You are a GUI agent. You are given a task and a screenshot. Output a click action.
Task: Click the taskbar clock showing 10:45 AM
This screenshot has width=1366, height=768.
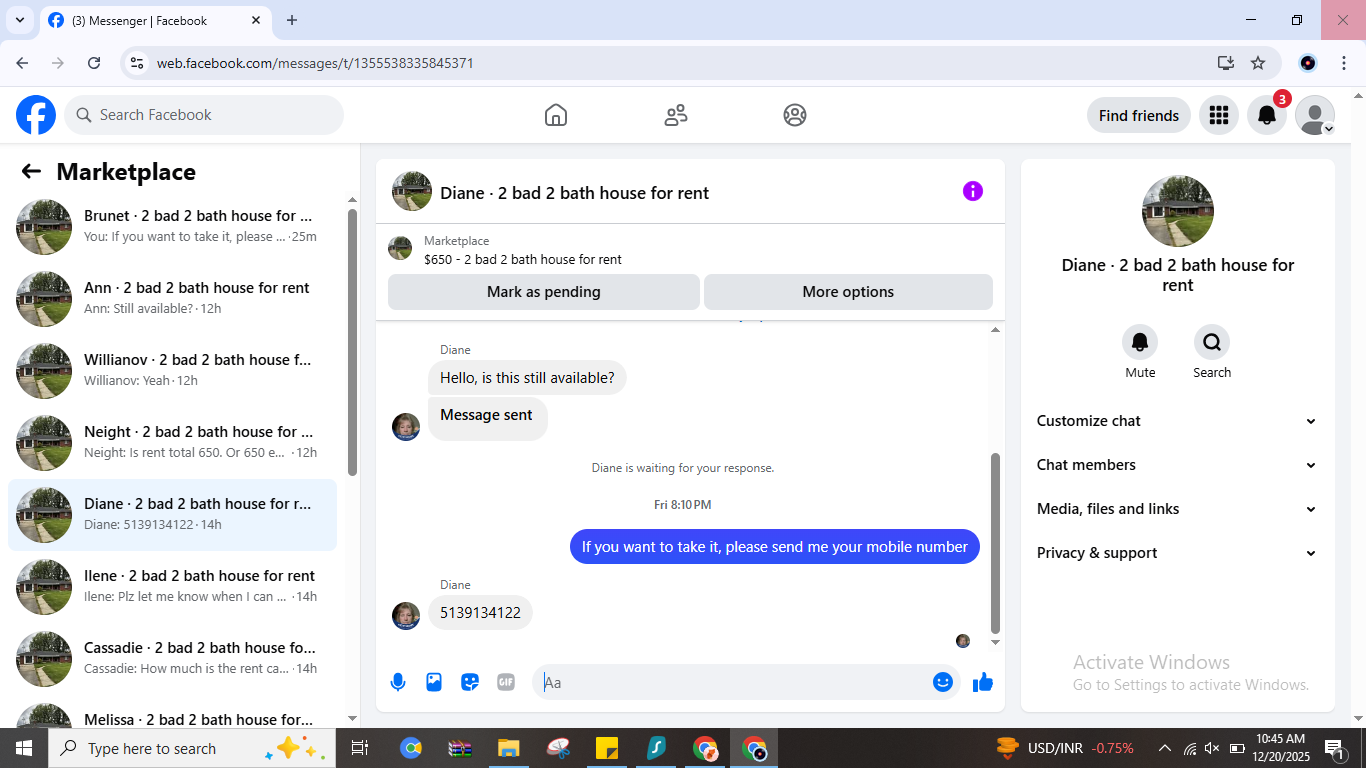point(1280,748)
